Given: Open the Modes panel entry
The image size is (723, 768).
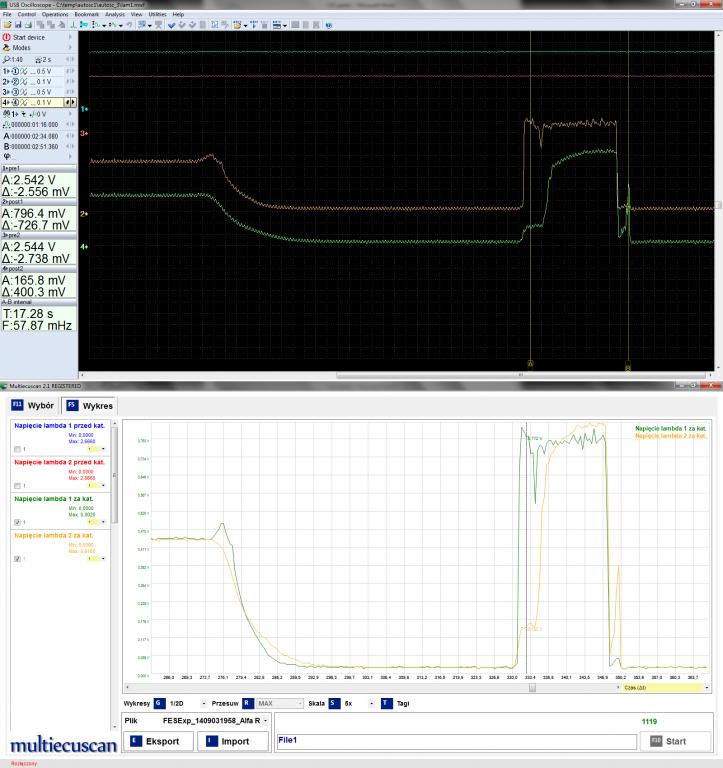Looking at the screenshot, I should [22, 47].
